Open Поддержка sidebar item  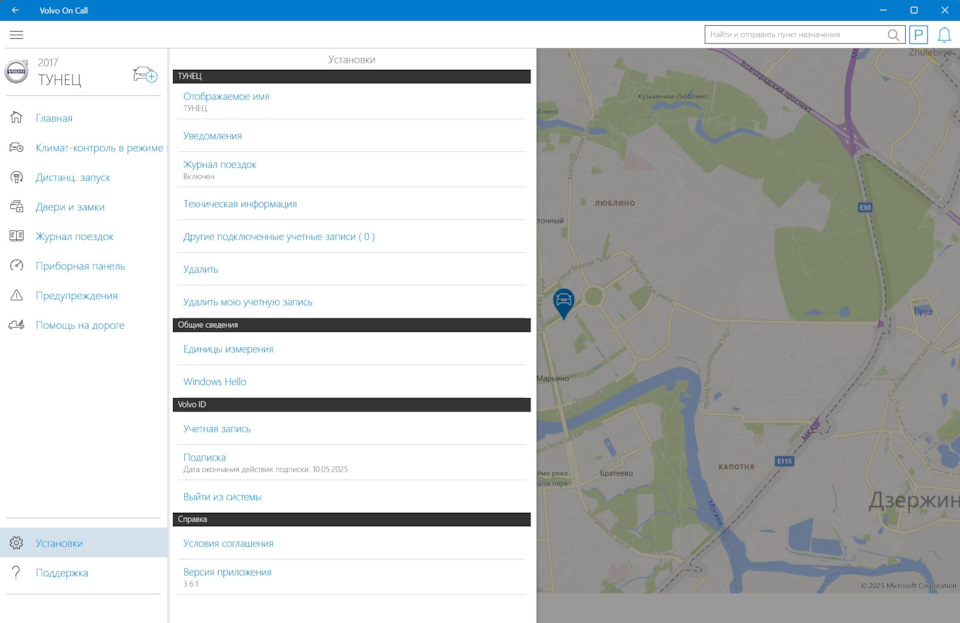click(x=84, y=573)
